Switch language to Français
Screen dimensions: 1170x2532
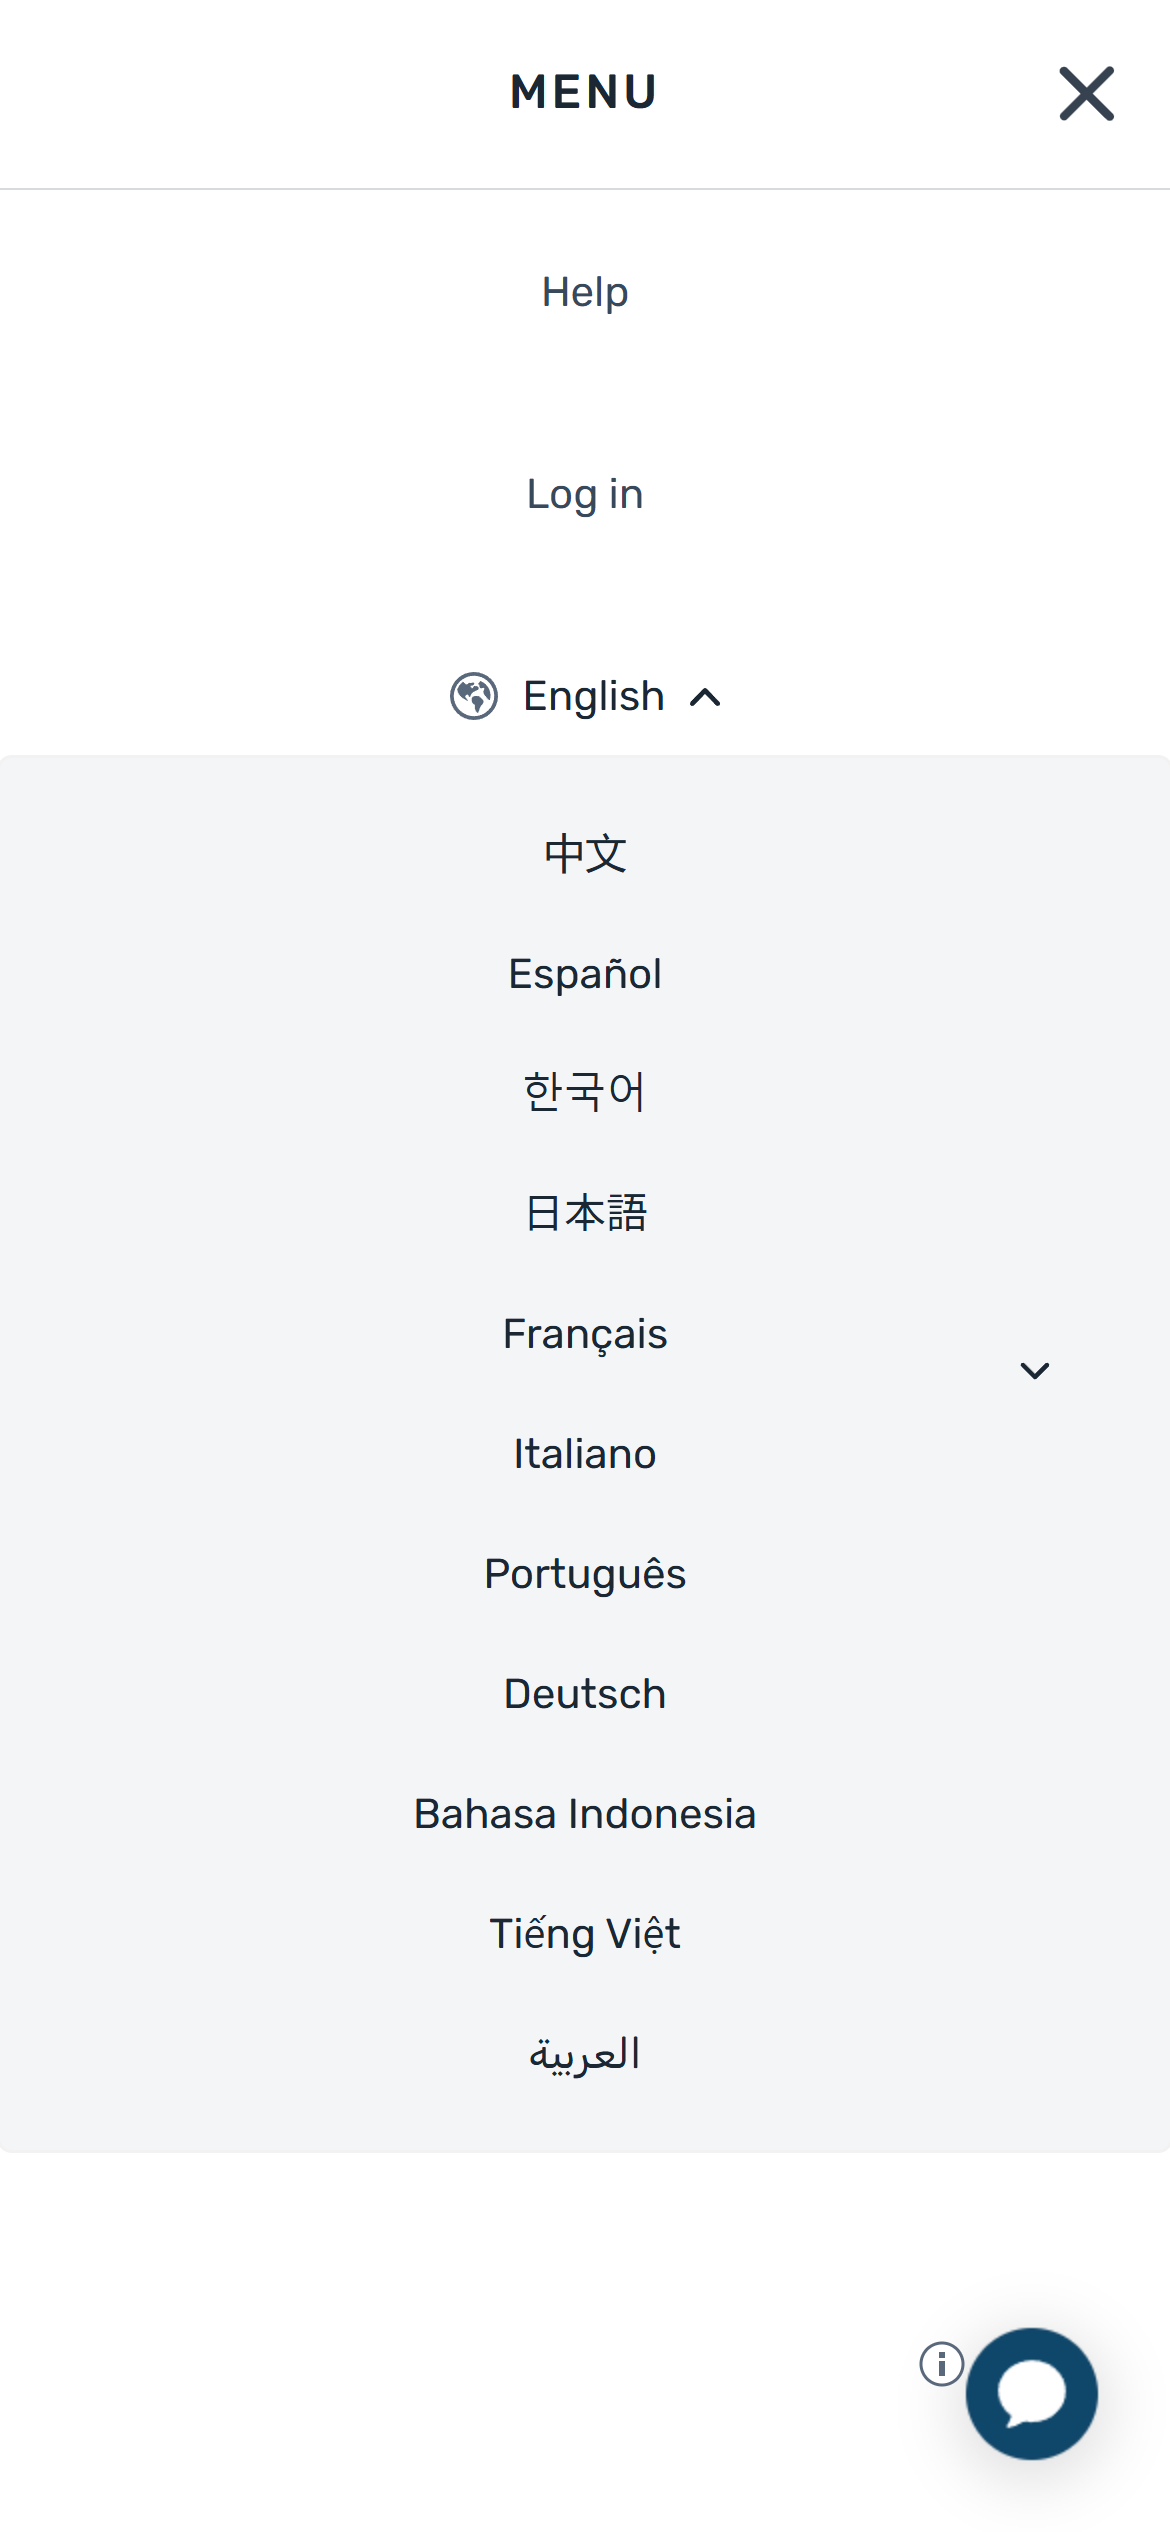585,1334
